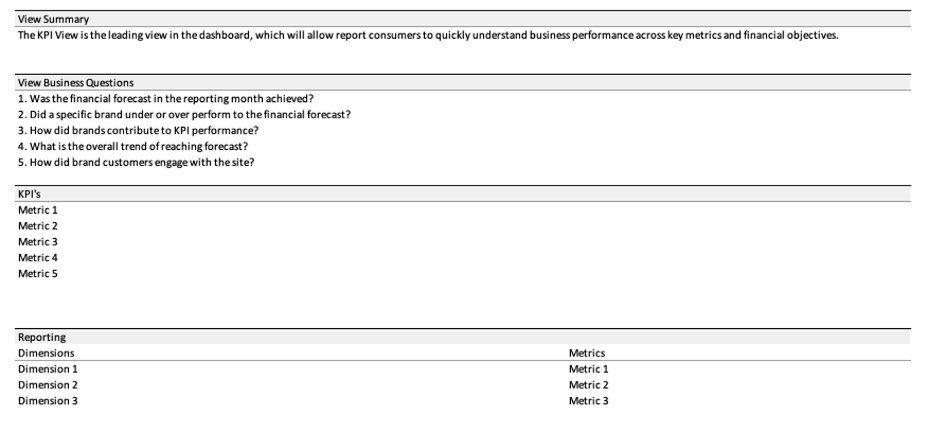Image resolution: width=936 pixels, height=430 pixels.
Task: Click the Metrics column header under Reporting
Action: point(587,353)
